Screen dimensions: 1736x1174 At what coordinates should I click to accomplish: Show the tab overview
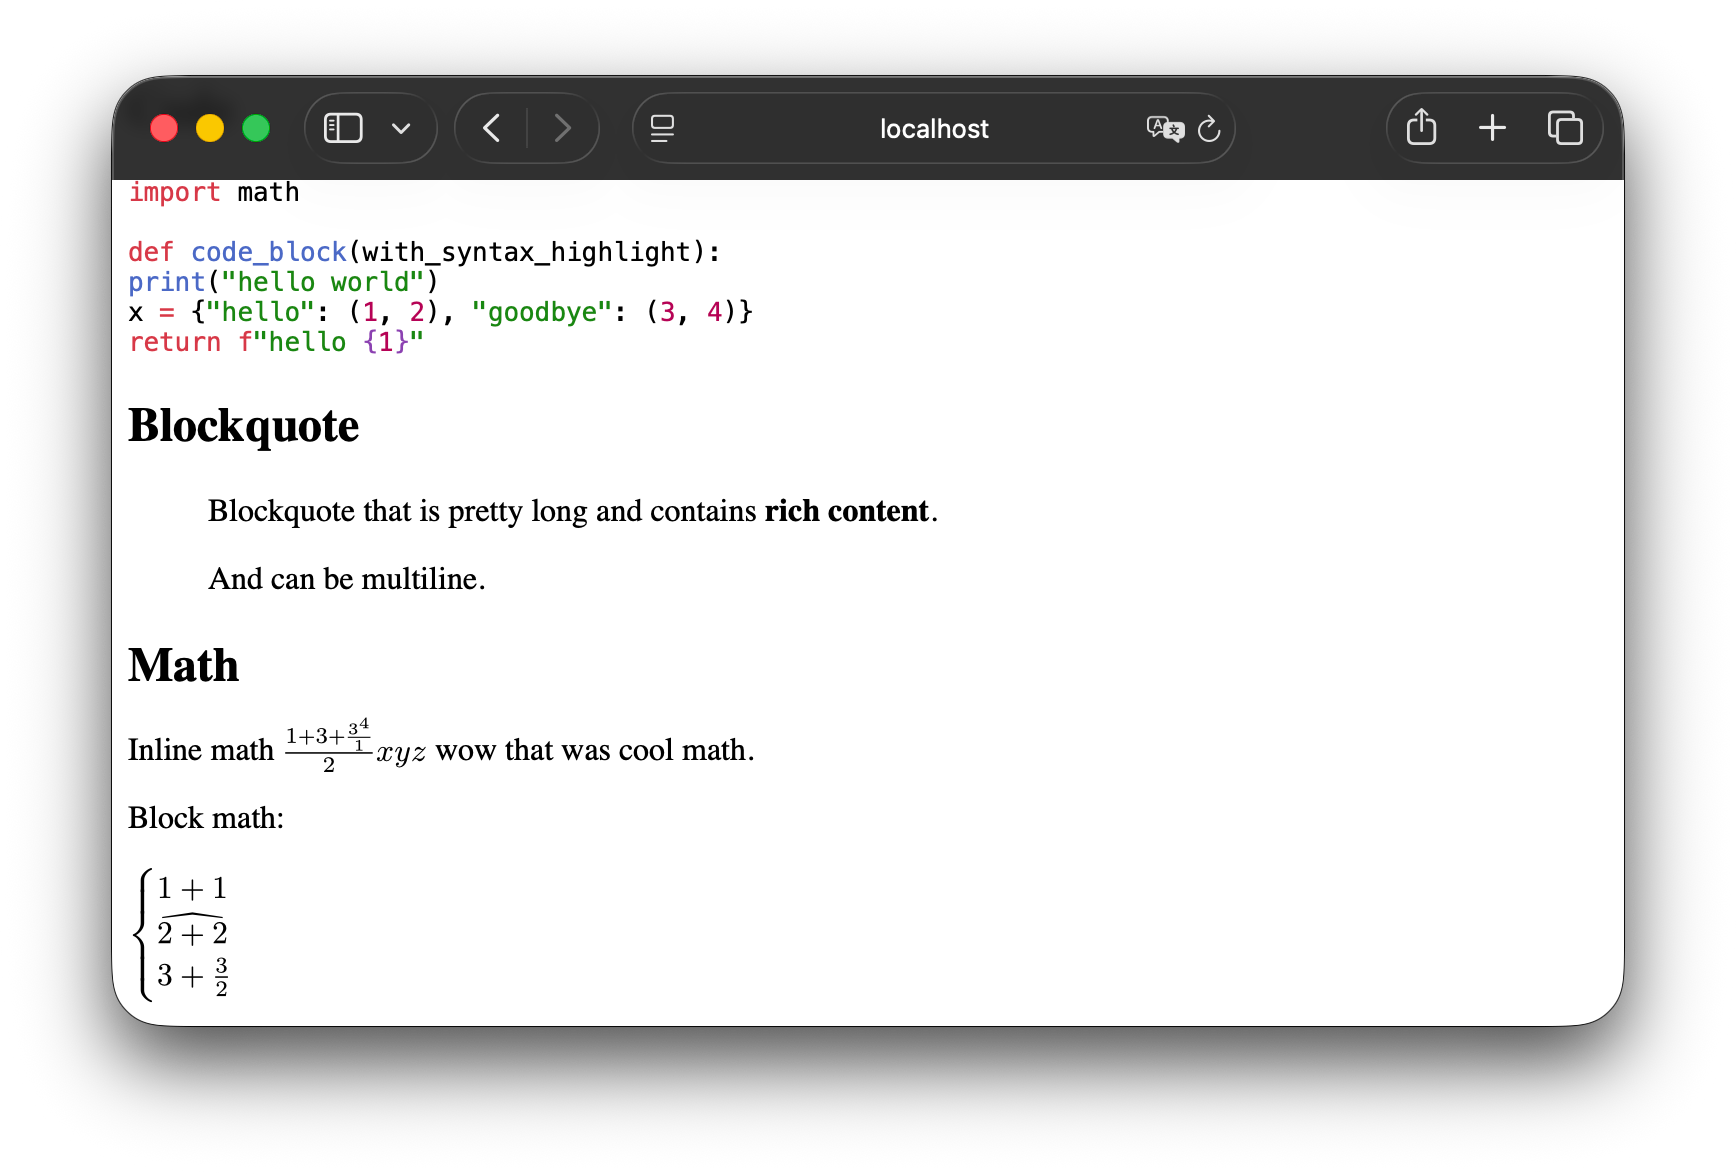point(1565,127)
